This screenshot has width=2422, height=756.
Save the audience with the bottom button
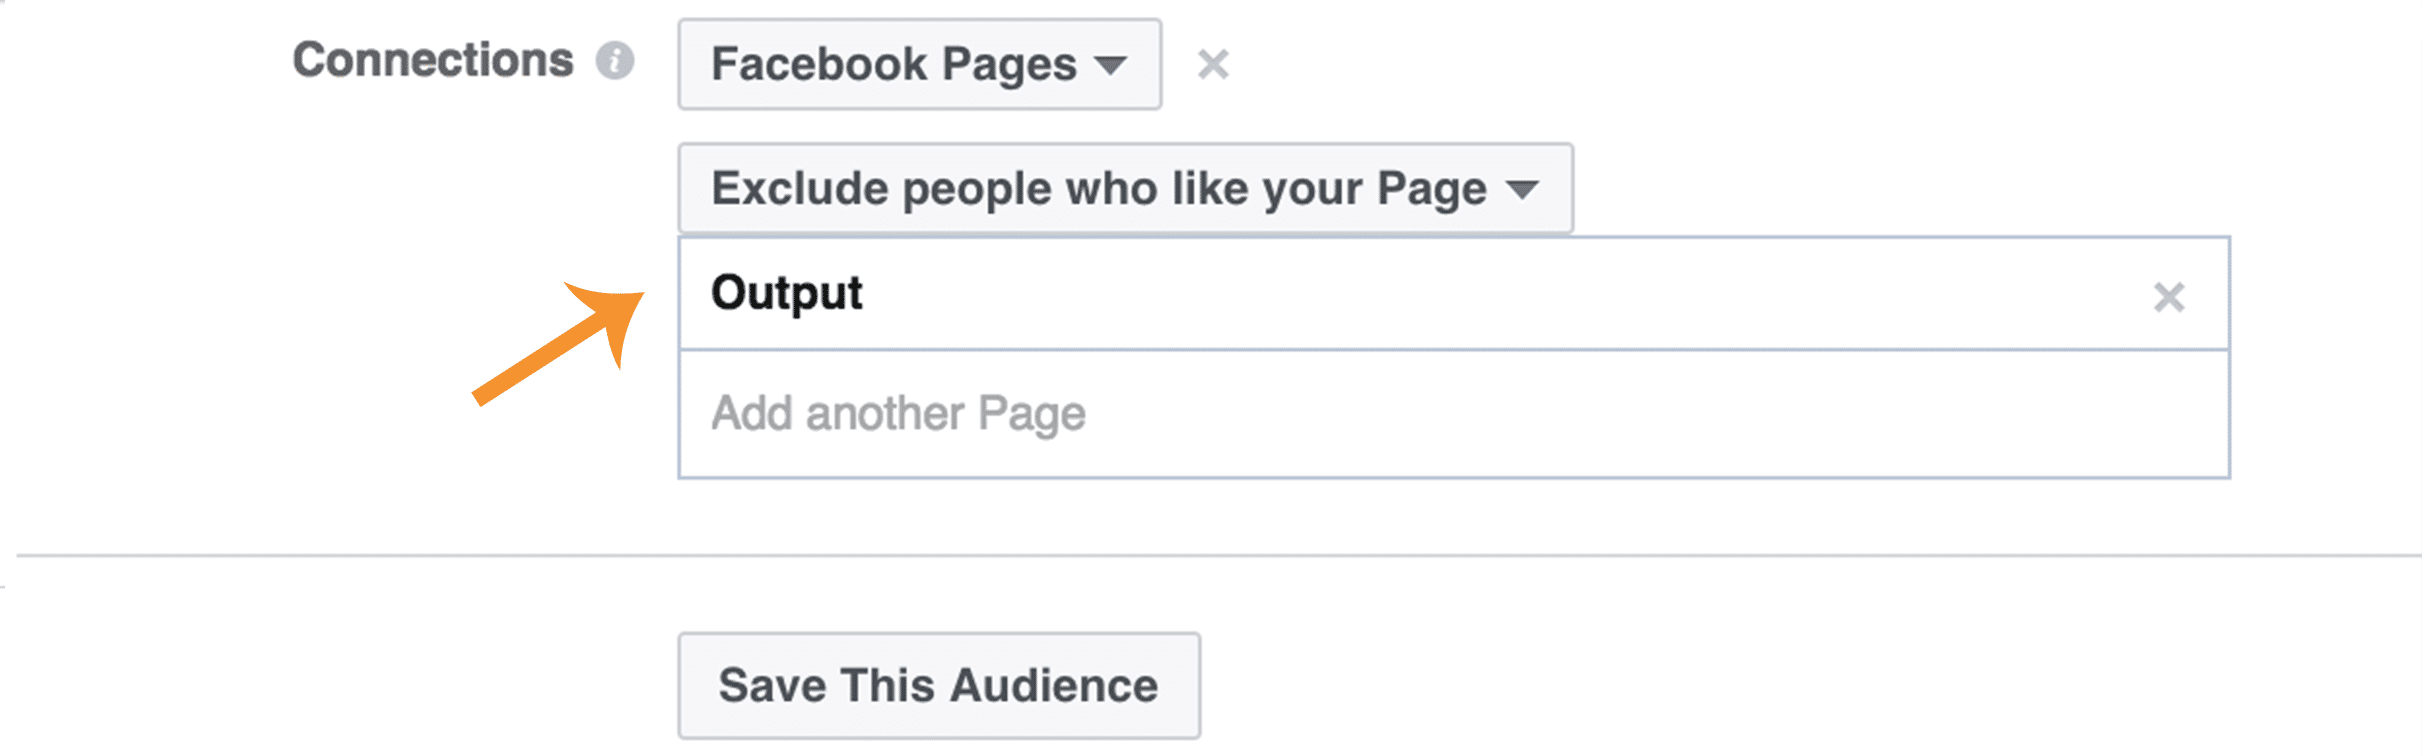click(x=939, y=686)
